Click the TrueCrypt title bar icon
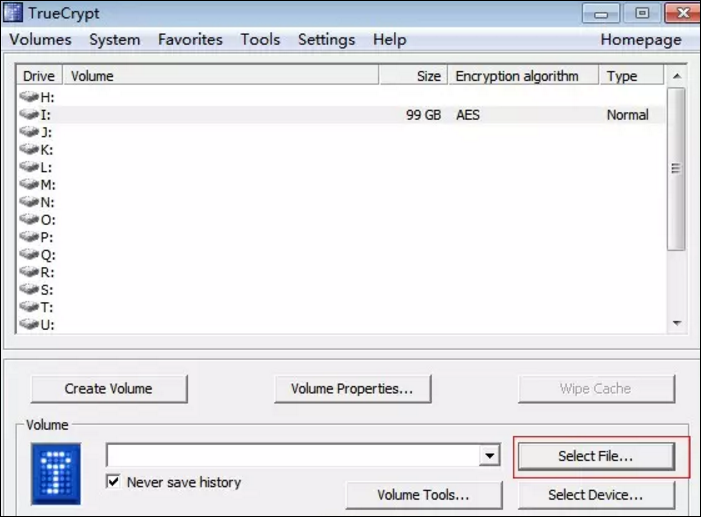This screenshot has height=517, width=701. 13,13
